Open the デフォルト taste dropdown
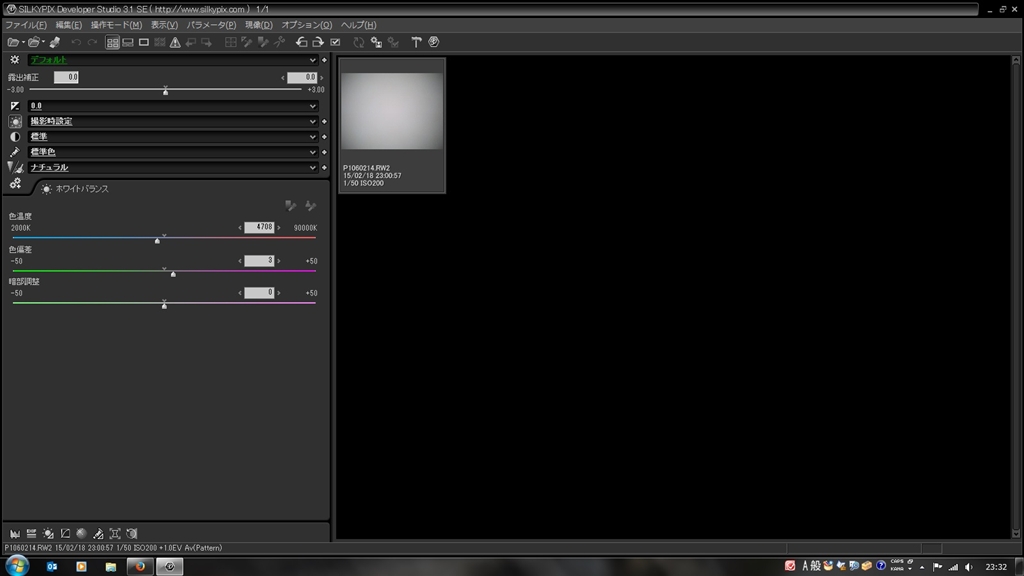 point(172,60)
